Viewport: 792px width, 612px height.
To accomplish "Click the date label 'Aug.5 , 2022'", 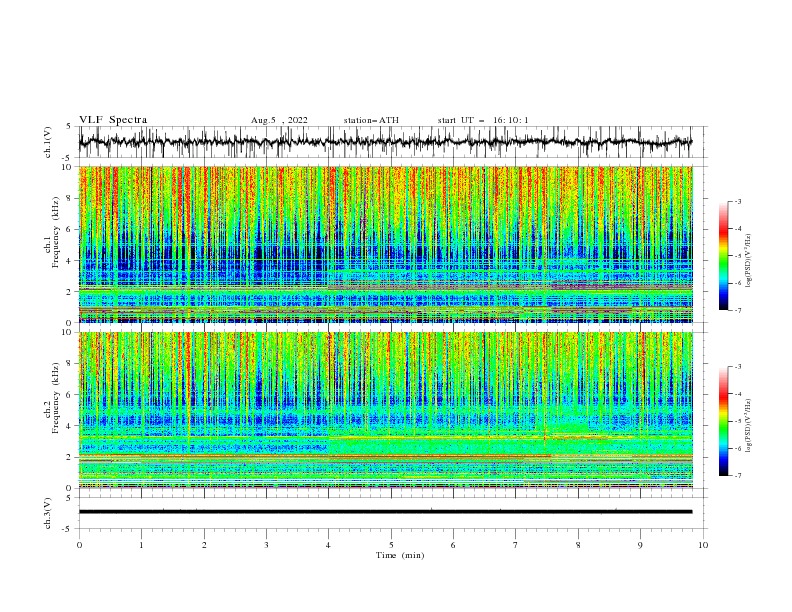I will [x=279, y=120].
